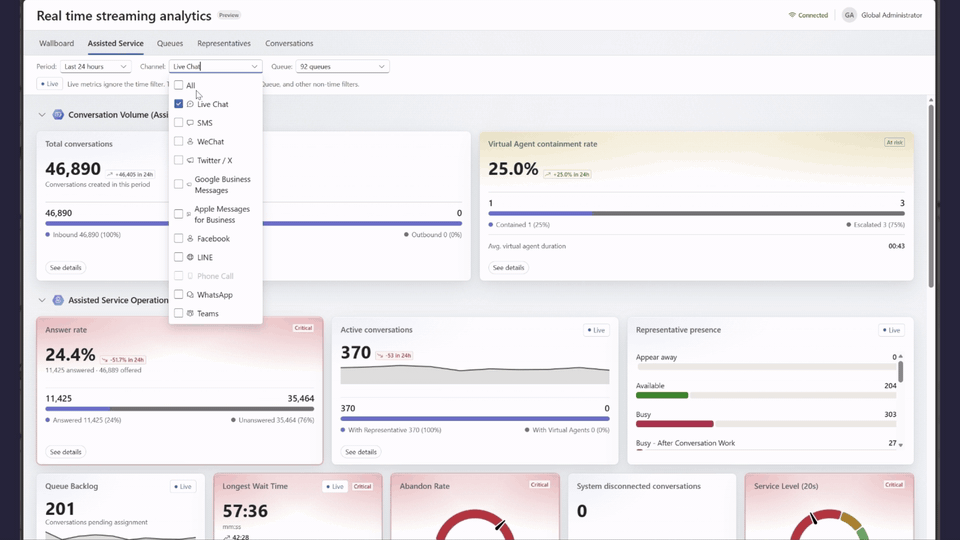Click the Available presence green bar
This screenshot has height=540, width=960.
(662, 396)
